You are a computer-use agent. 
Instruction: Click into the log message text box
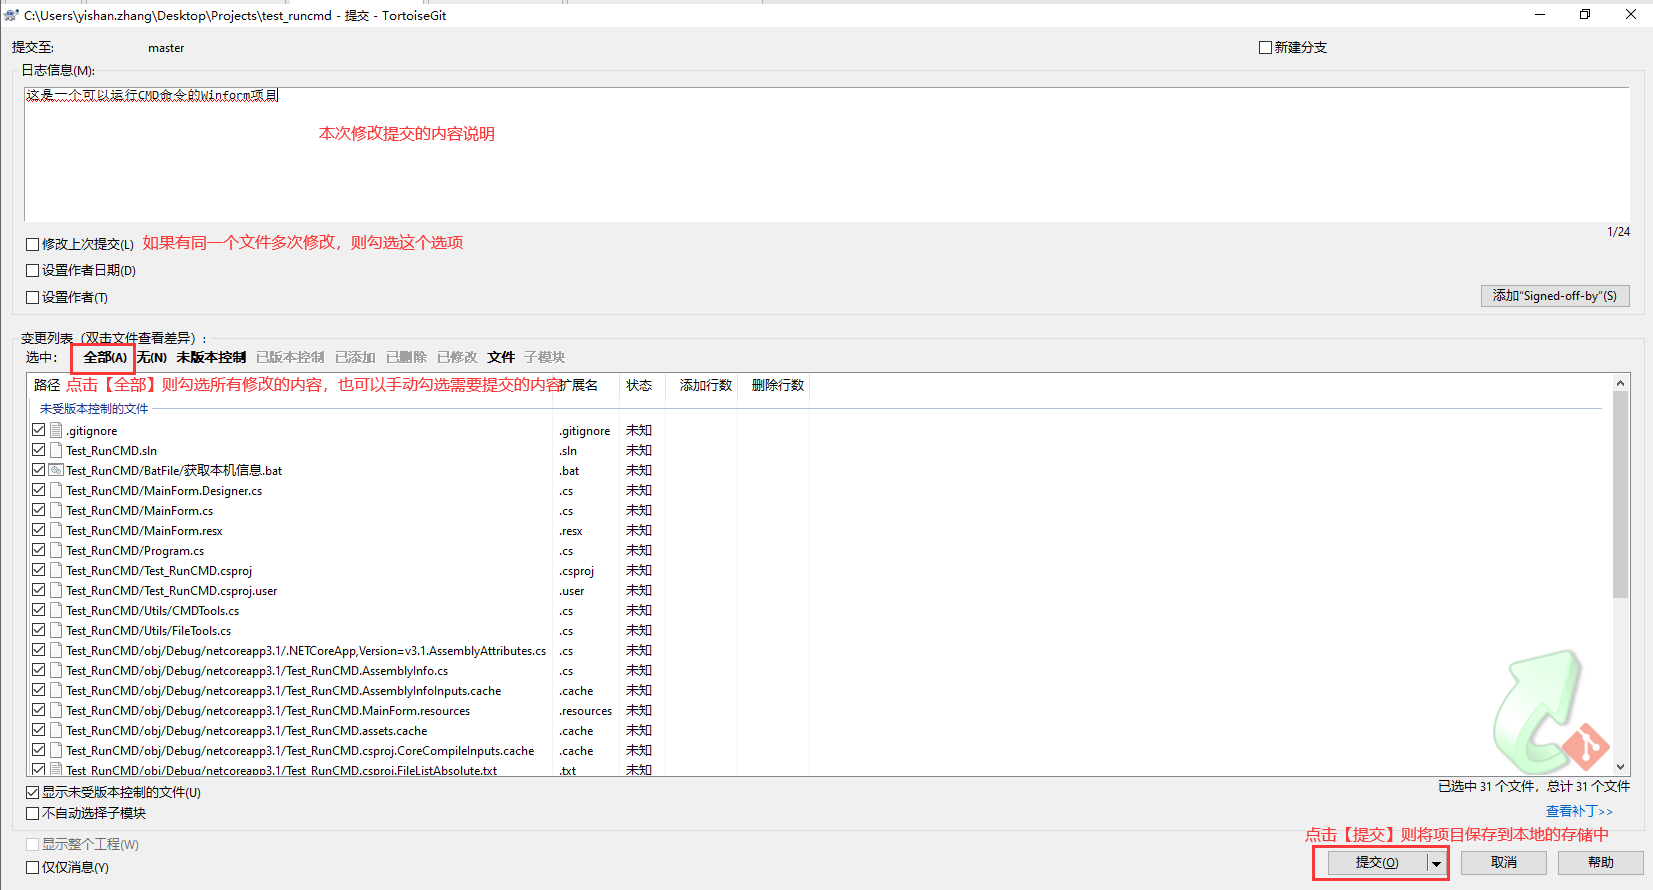[826, 154]
